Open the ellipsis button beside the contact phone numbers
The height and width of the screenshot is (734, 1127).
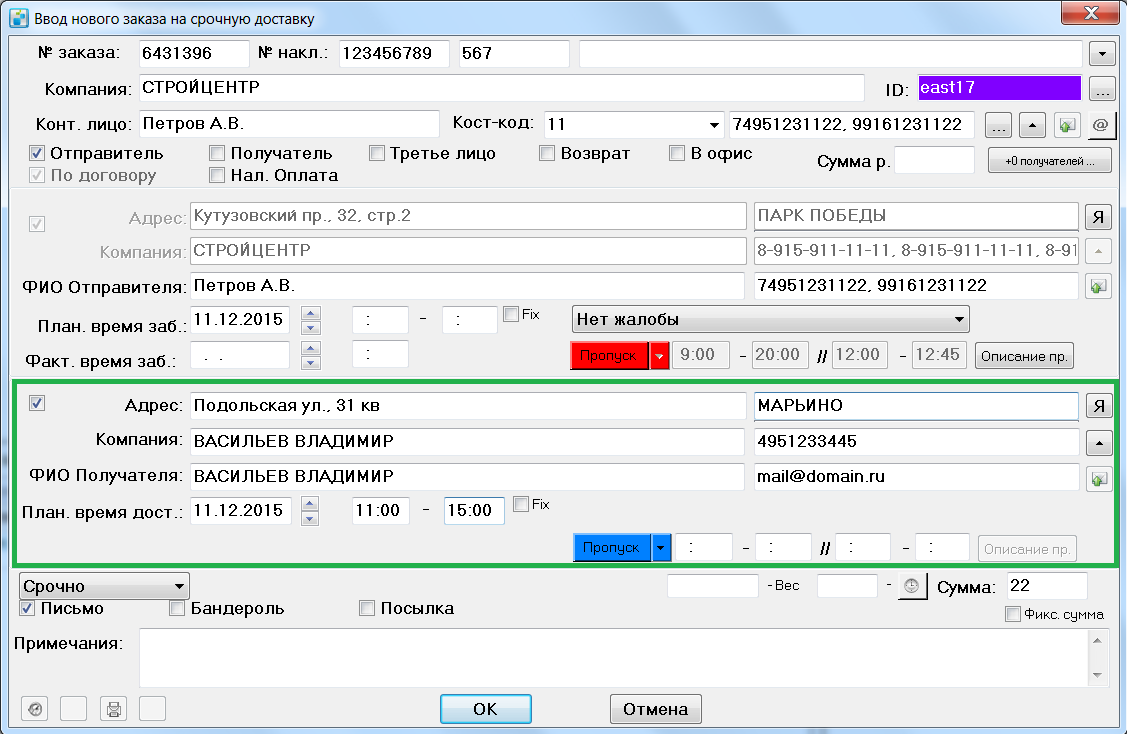(998, 125)
